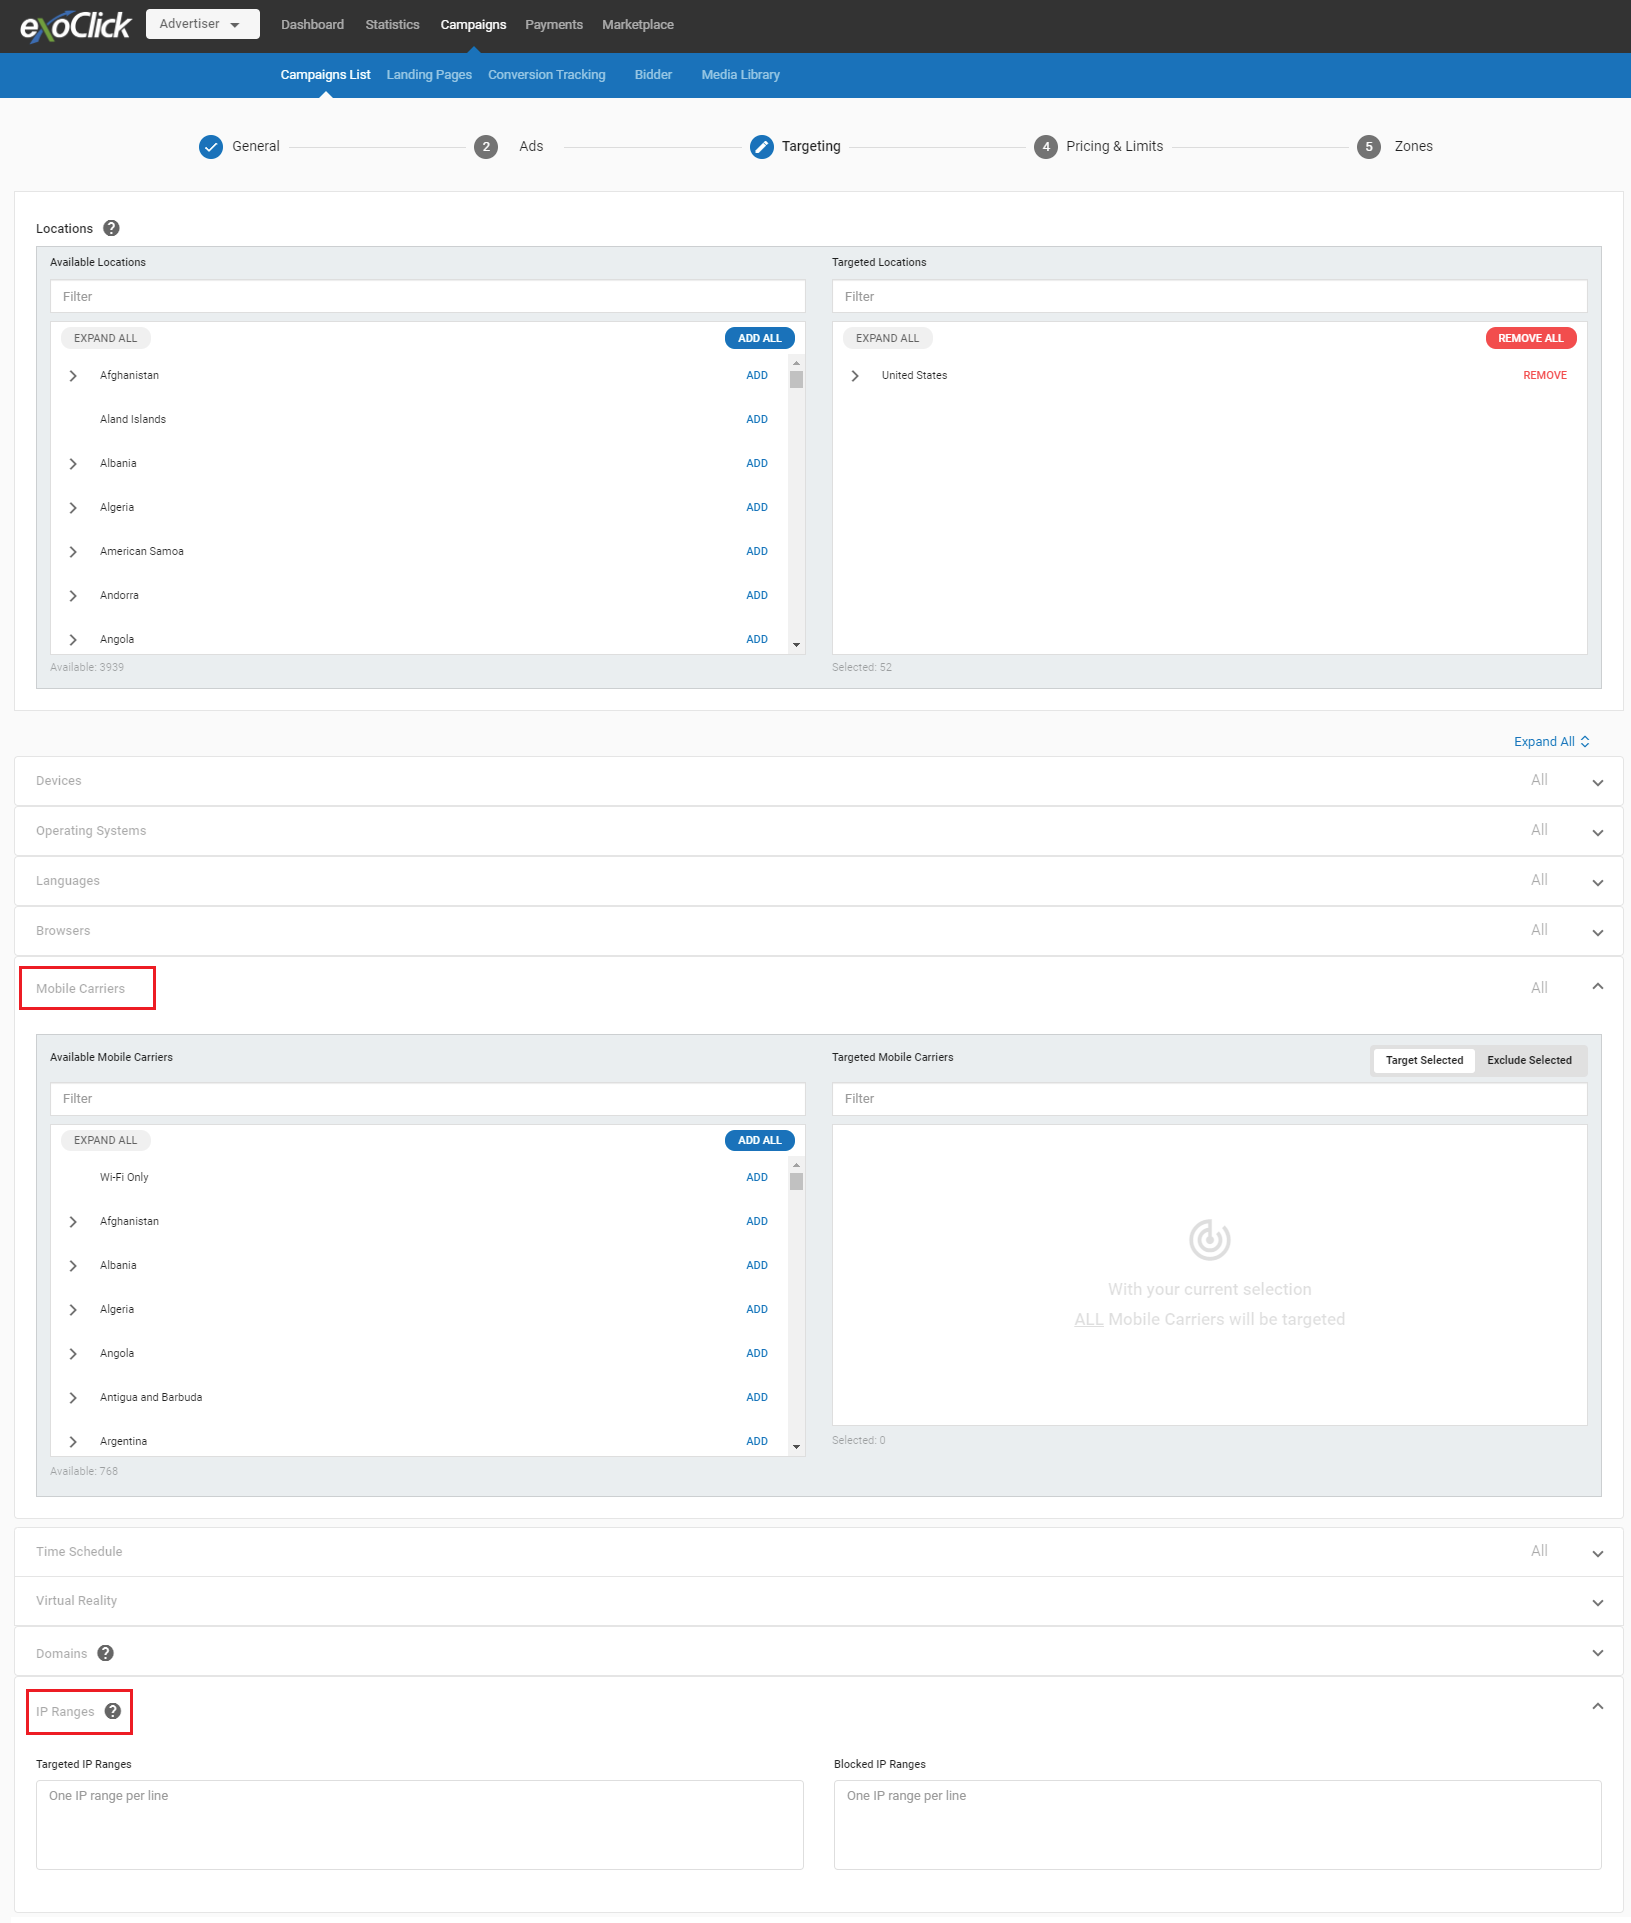Switch to the Landing Pages tab
The image size is (1631, 1923).
click(429, 75)
